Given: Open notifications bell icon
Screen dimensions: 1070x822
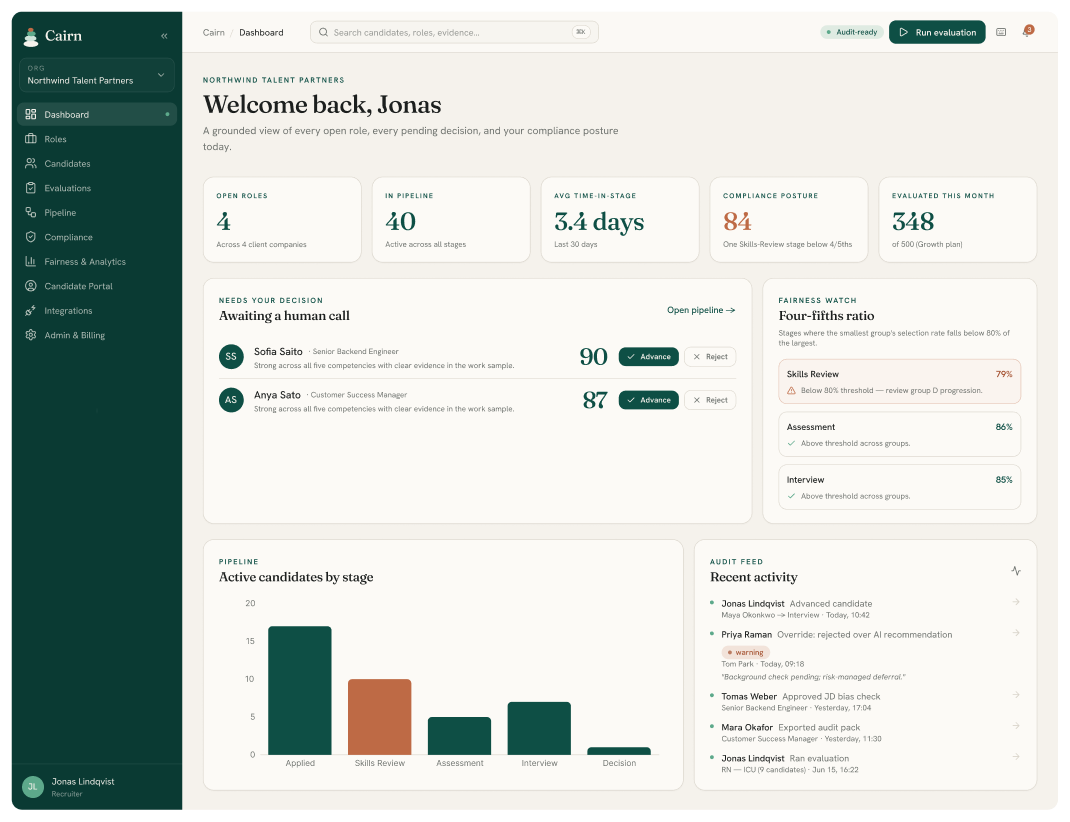Looking at the screenshot, I should [x=1026, y=32].
